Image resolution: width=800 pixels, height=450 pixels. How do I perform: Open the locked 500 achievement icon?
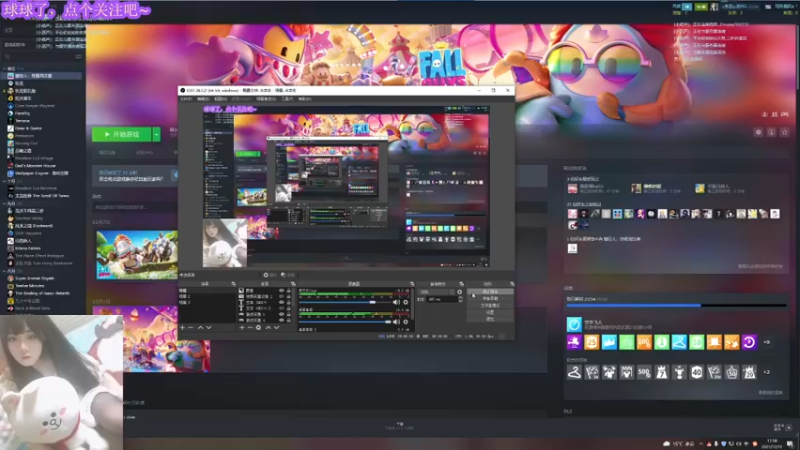point(644,372)
